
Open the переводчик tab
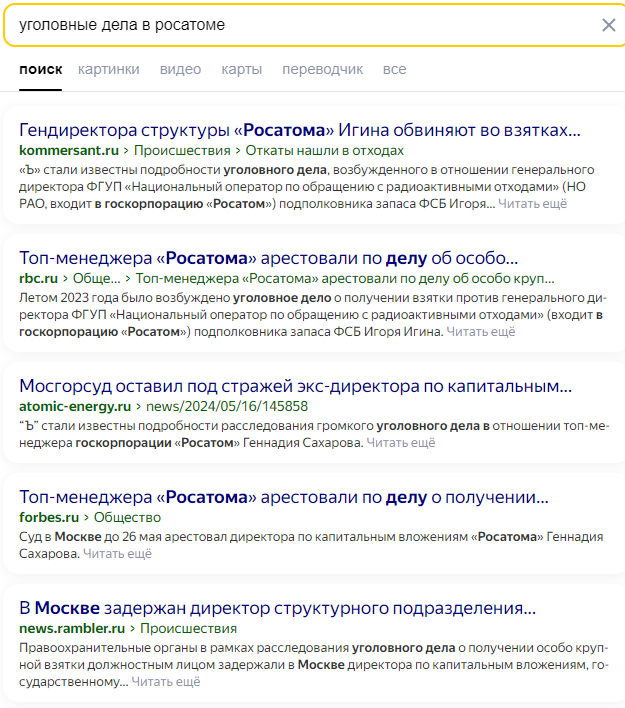click(x=322, y=69)
